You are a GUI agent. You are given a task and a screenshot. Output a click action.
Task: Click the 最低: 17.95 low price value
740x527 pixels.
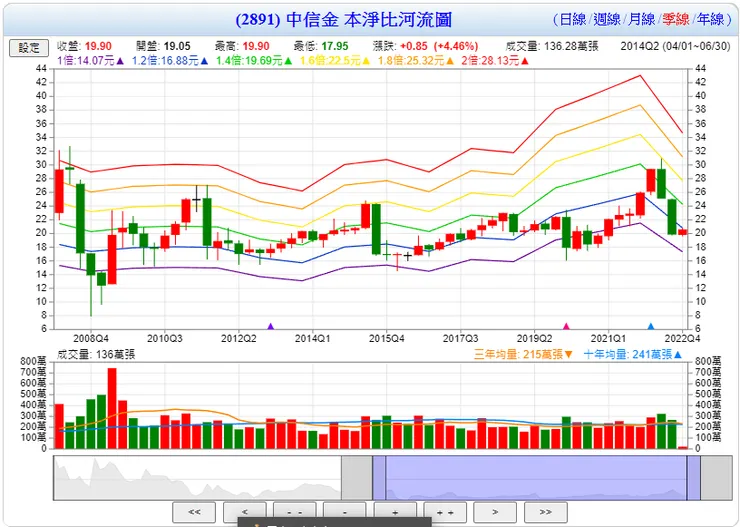point(321,46)
